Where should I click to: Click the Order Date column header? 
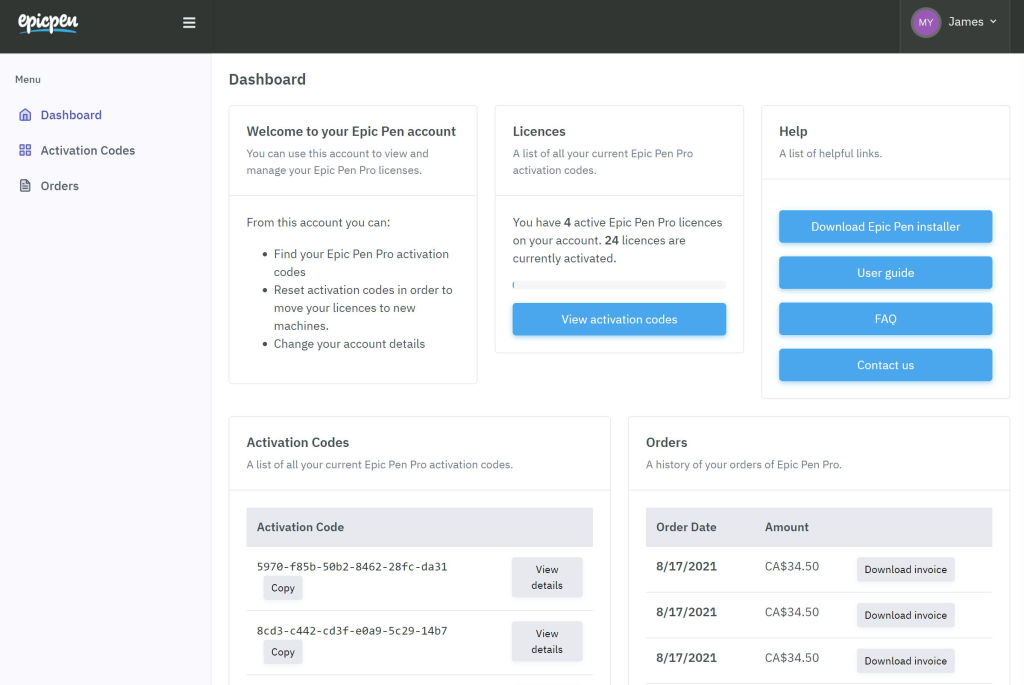click(686, 527)
